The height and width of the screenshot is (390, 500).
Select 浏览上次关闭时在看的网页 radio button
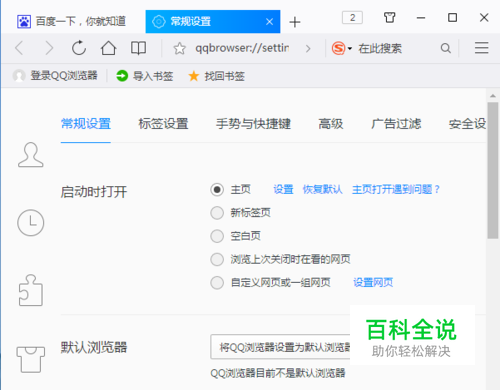tap(217, 259)
